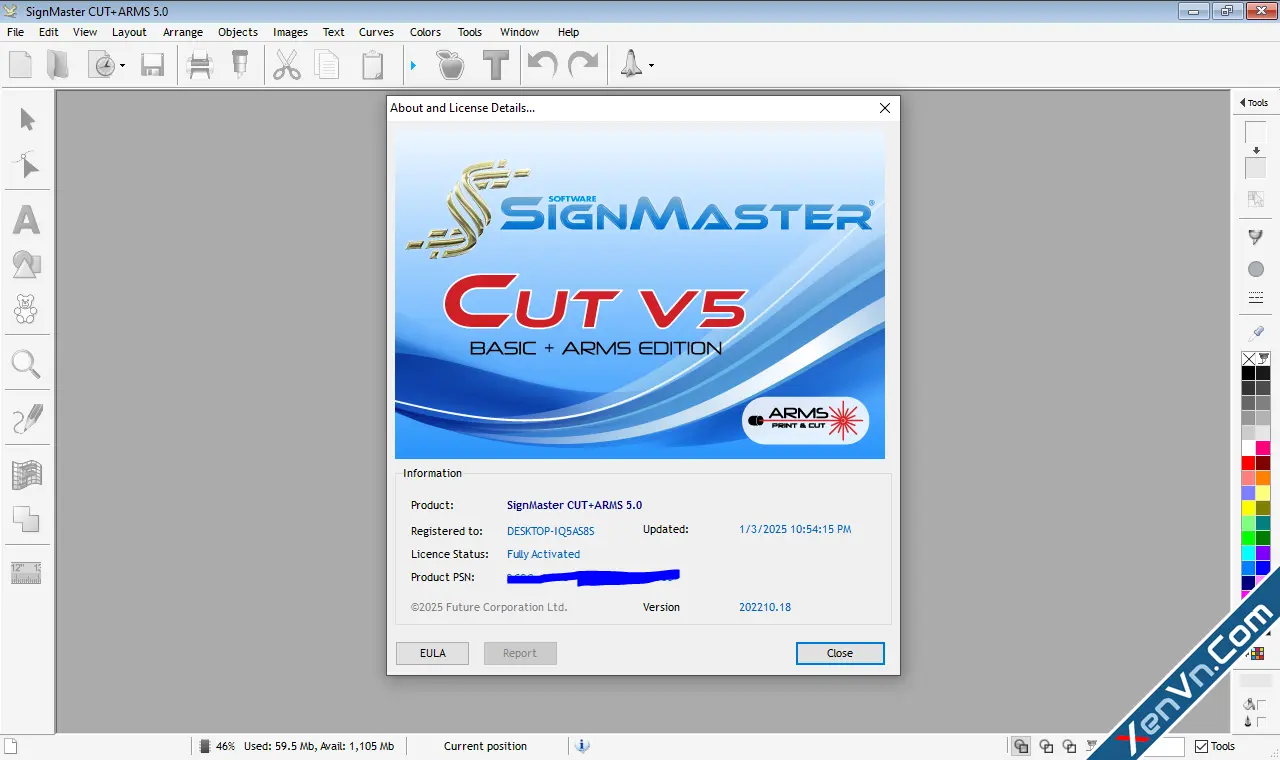This screenshot has width=1280, height=760.
Task: Pick the no-color X swatch
Action: (x=1249, y=358)
